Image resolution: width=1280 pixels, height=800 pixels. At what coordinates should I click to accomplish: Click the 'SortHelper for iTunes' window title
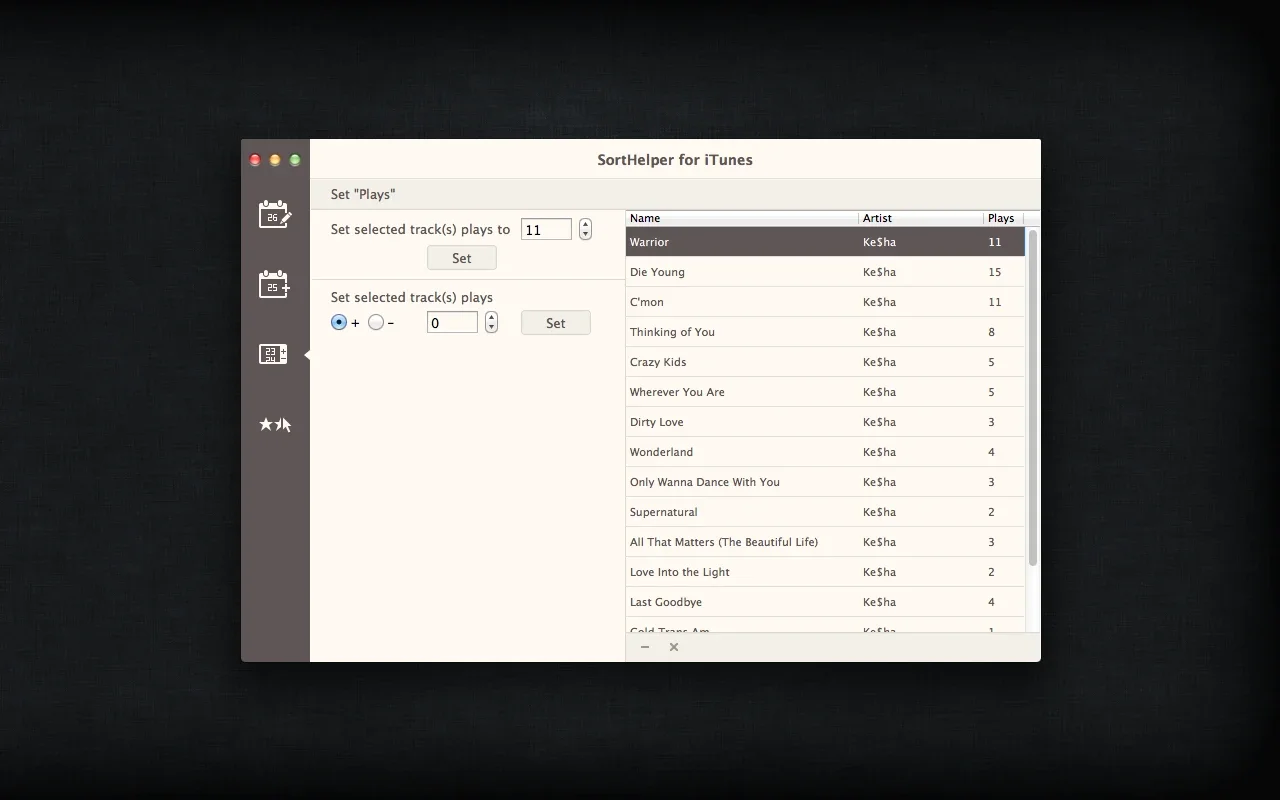coord(675,159)
